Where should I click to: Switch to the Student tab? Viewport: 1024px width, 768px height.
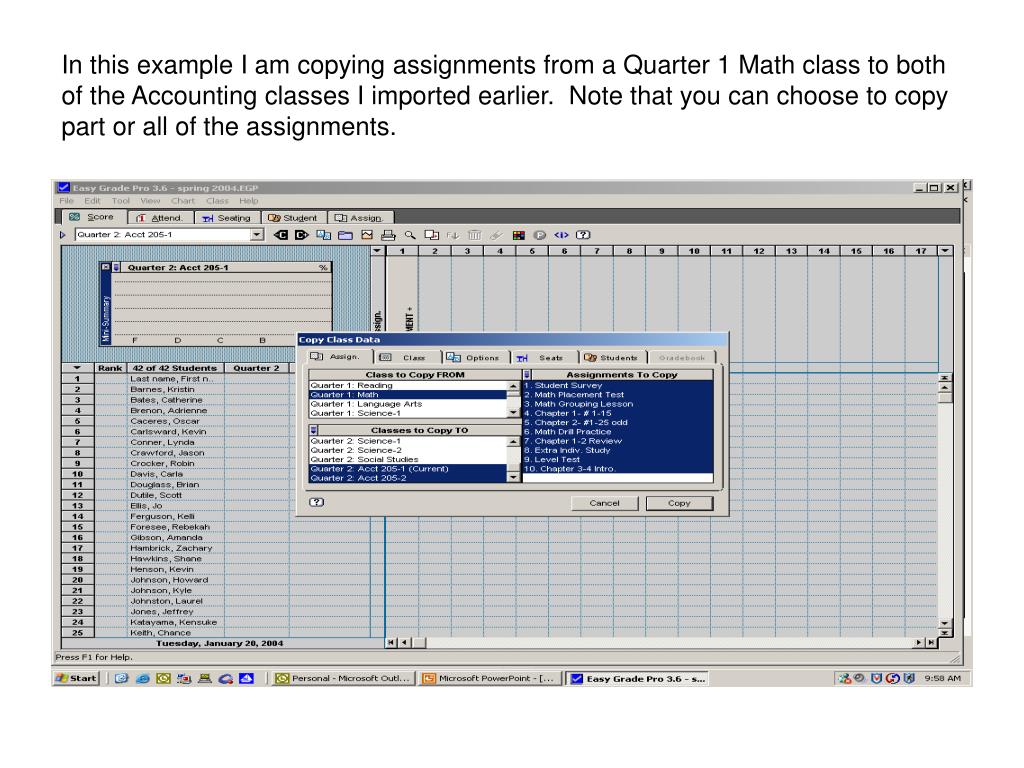click(293, 218)
